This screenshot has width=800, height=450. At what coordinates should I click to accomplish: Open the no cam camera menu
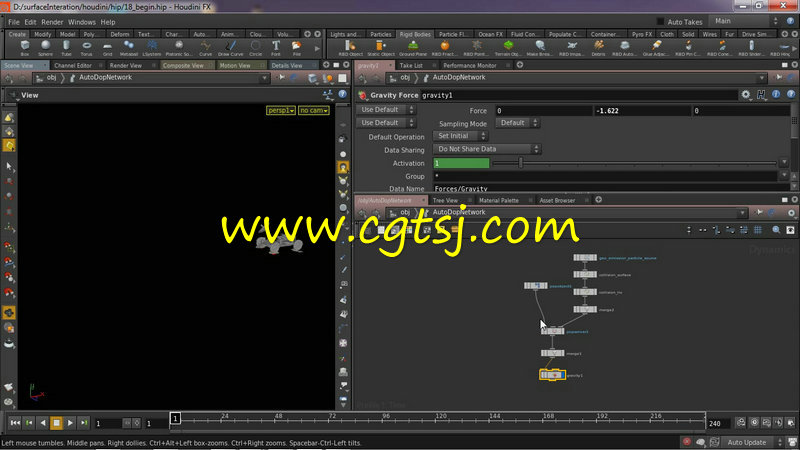pyautogui.click(x=314, y=110)
